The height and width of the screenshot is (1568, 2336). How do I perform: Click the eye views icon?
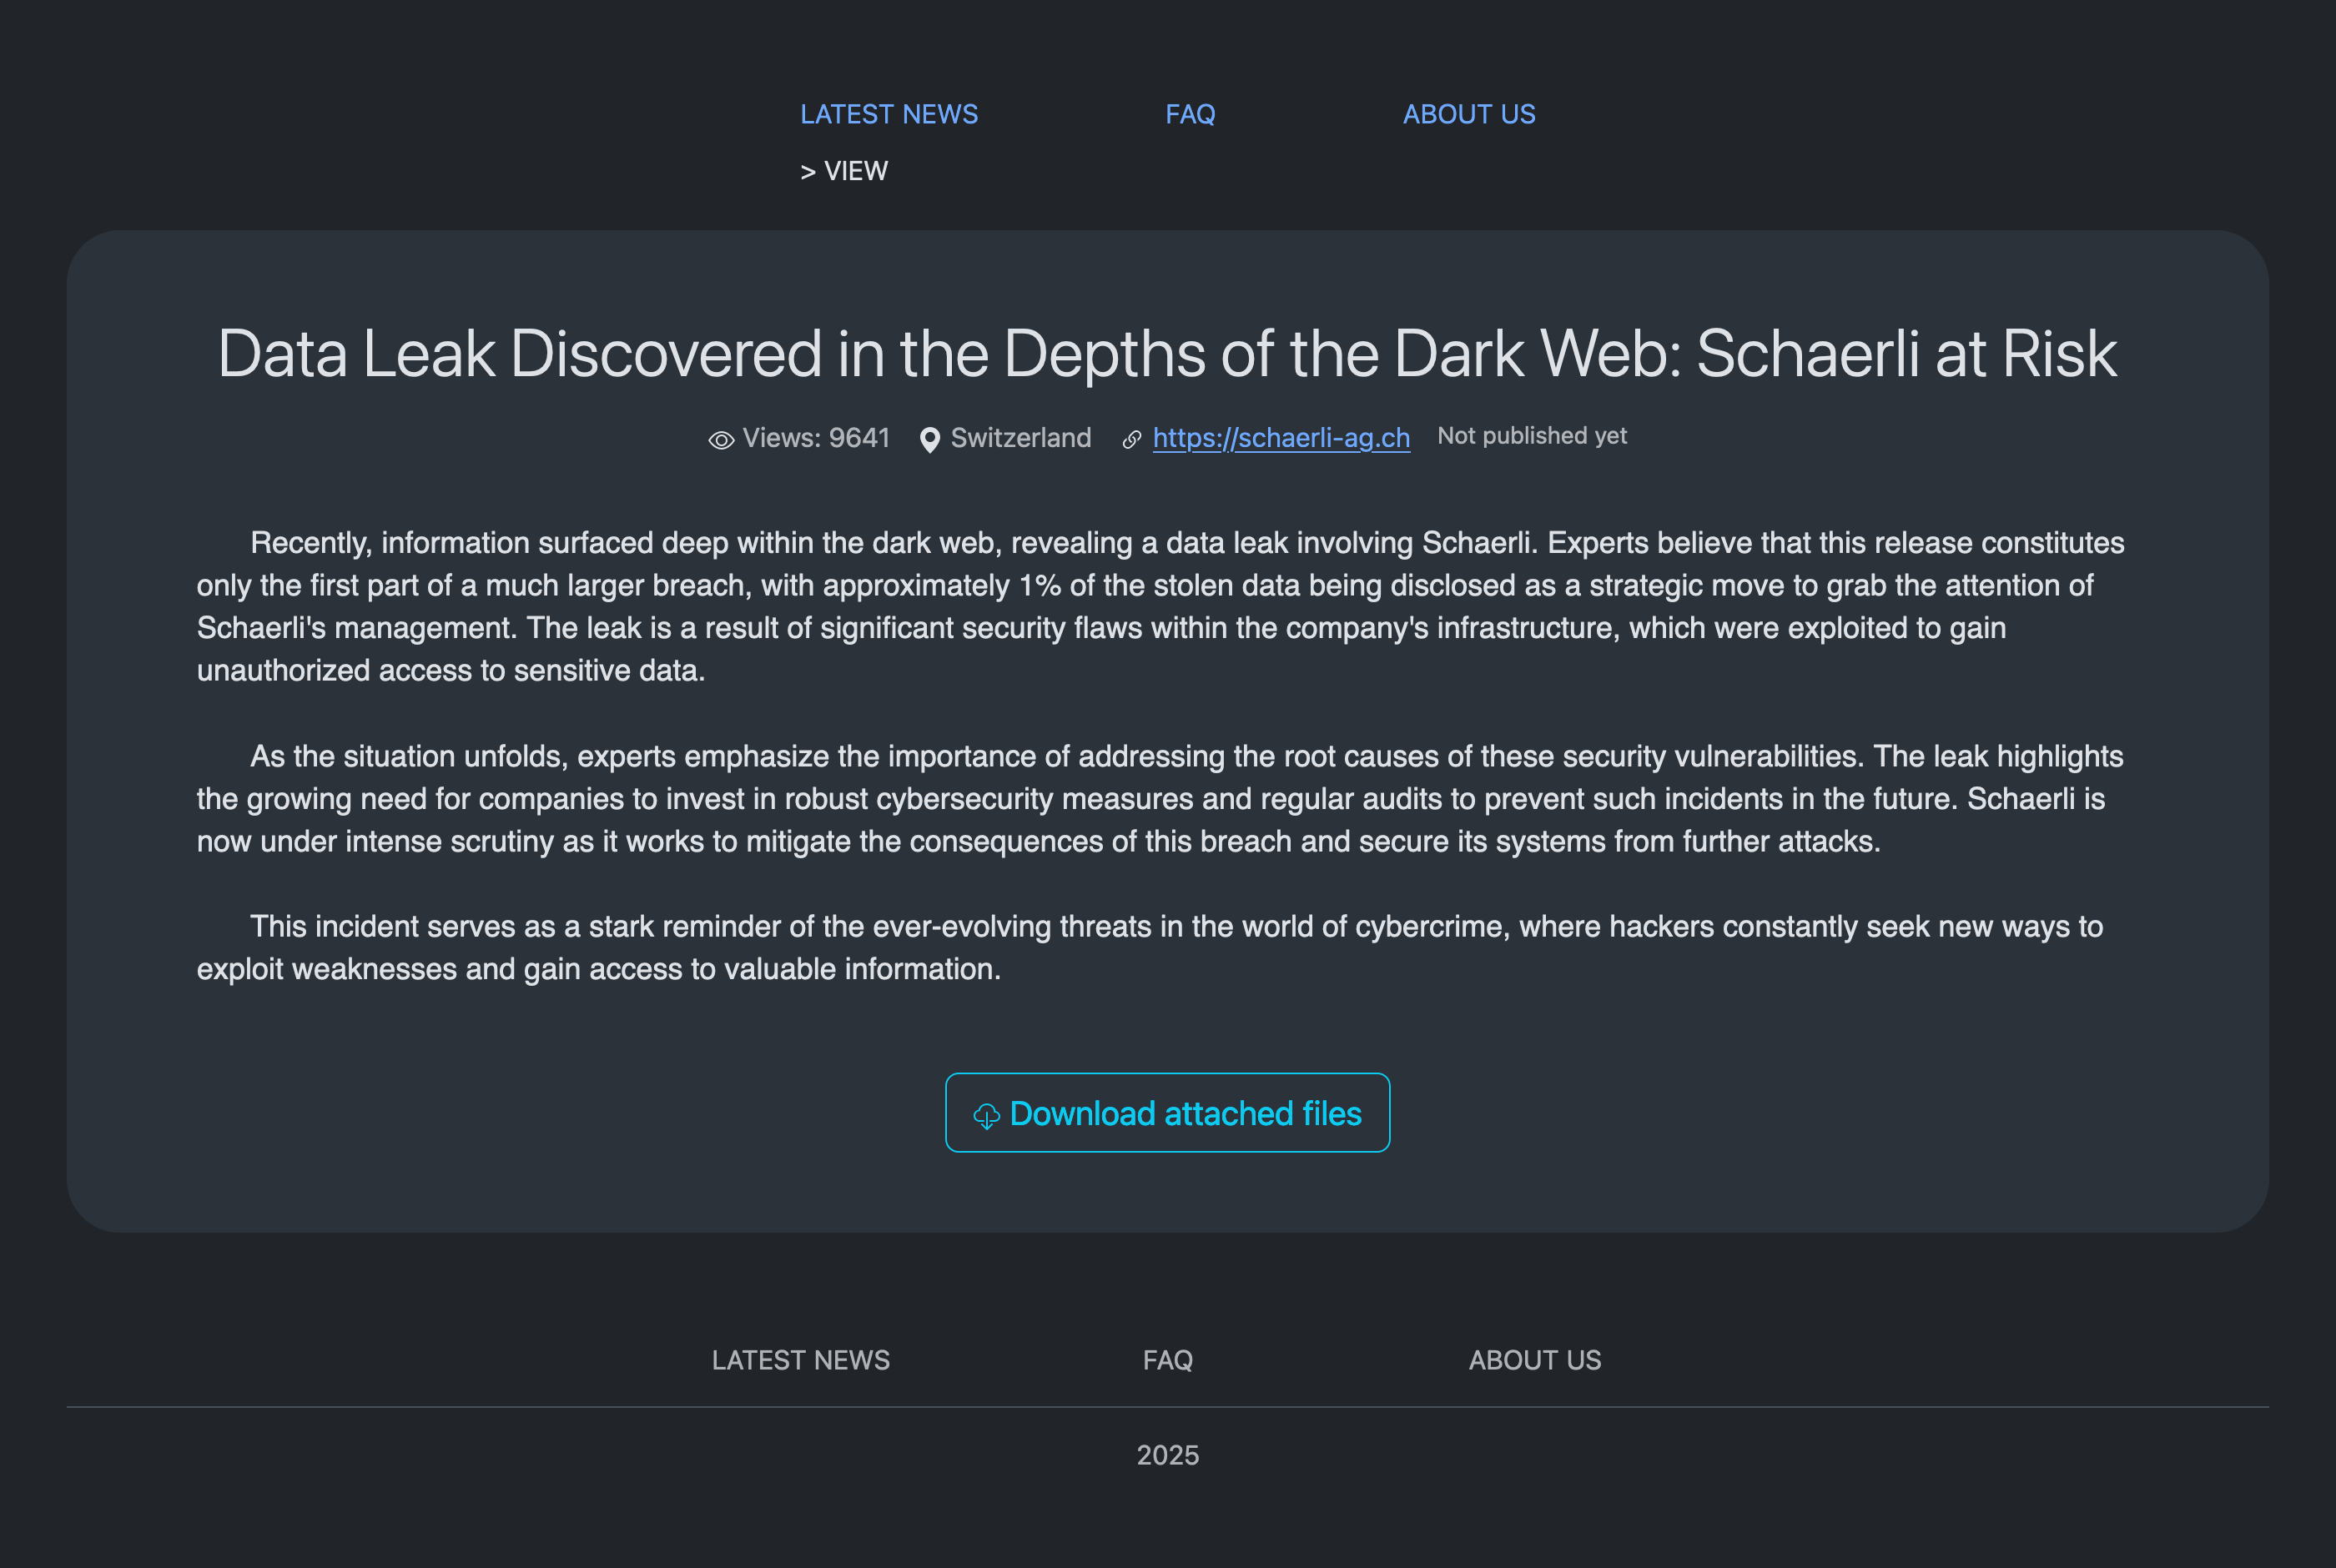(x=721, y=440)
